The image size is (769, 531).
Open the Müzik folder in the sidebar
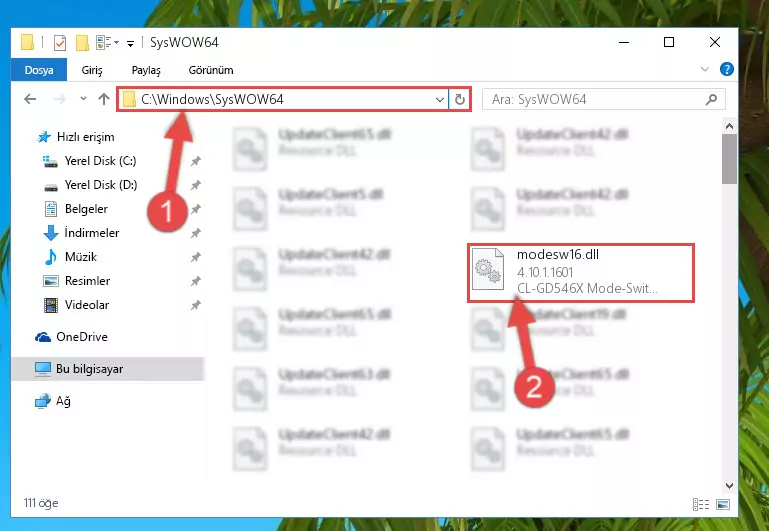pyautogui.click(x=81, y=257)
